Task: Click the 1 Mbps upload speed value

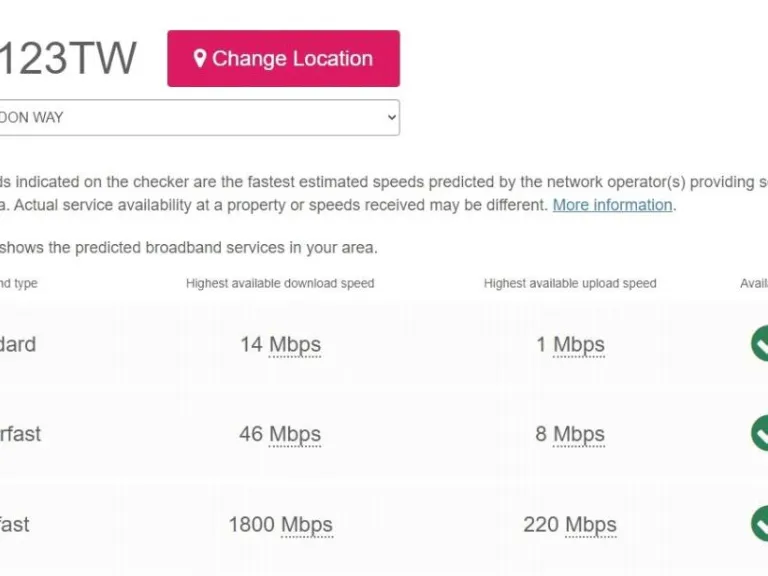Action: point(570,345)
